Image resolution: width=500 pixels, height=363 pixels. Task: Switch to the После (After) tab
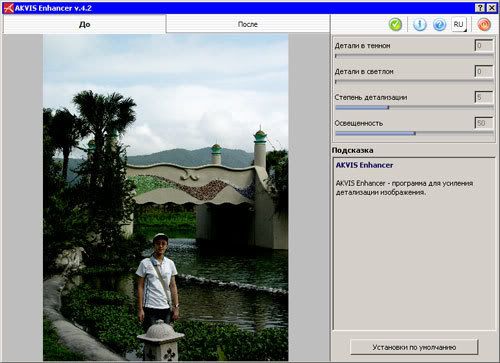click(248, 24)
